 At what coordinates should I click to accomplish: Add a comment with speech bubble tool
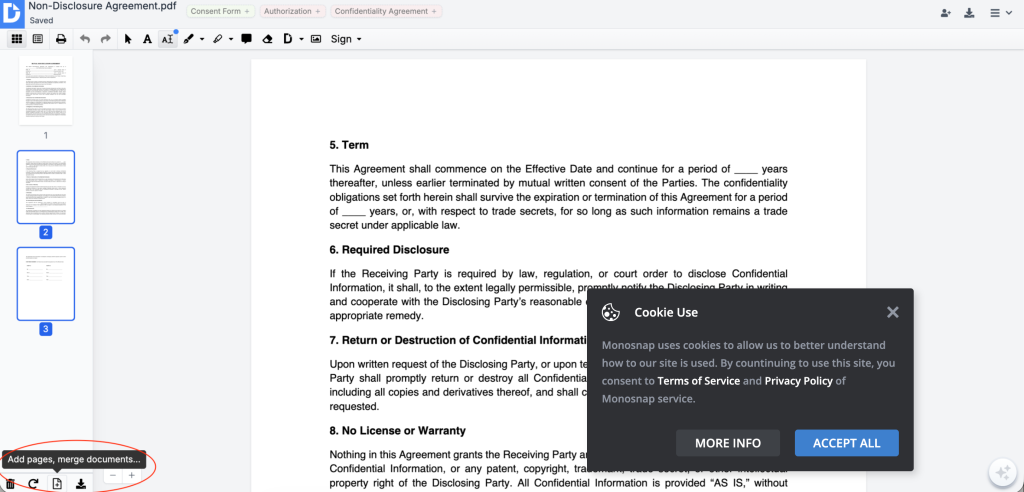(x=246, y=39)
